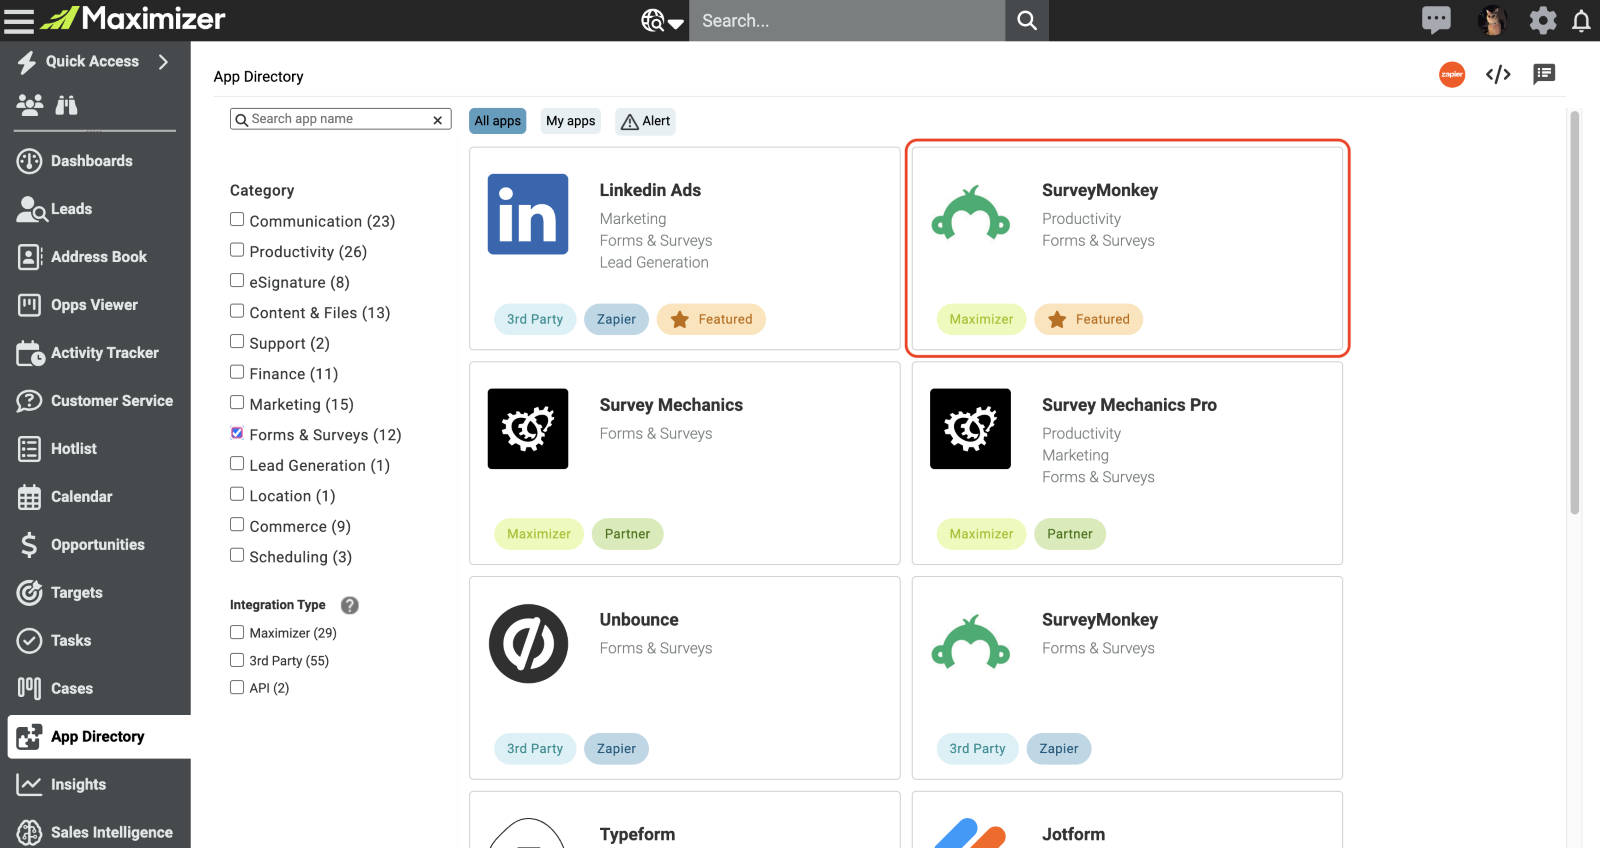The width and height of the screenshot is (1600, 848).
Task: Open the Unbounce app title
Action: [639, 620]
